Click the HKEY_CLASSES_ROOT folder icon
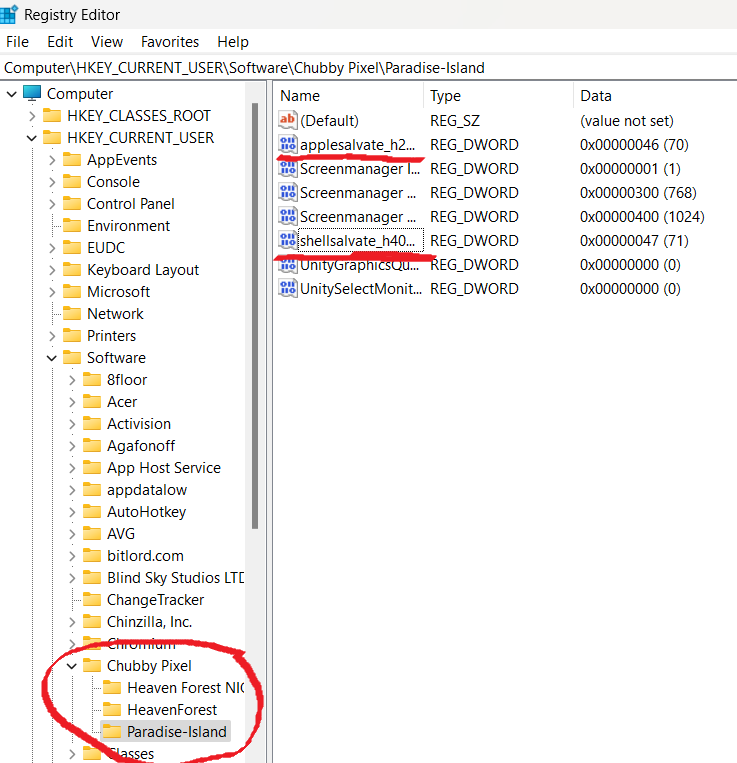Screen dimensions: 737x763 point(52,115)
